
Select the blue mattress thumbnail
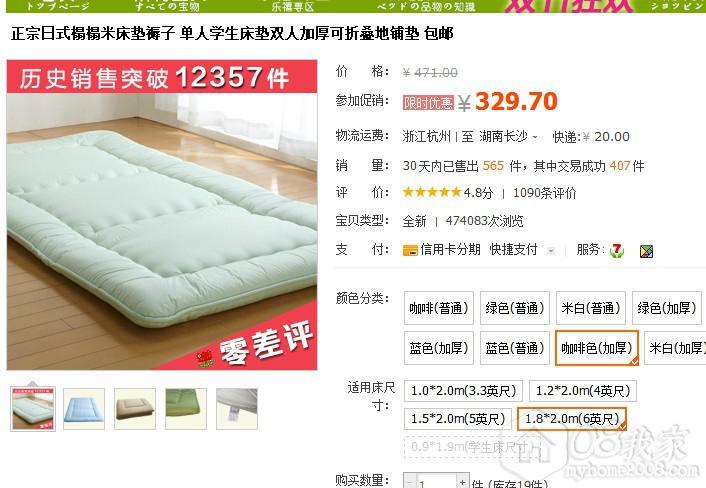84,409
